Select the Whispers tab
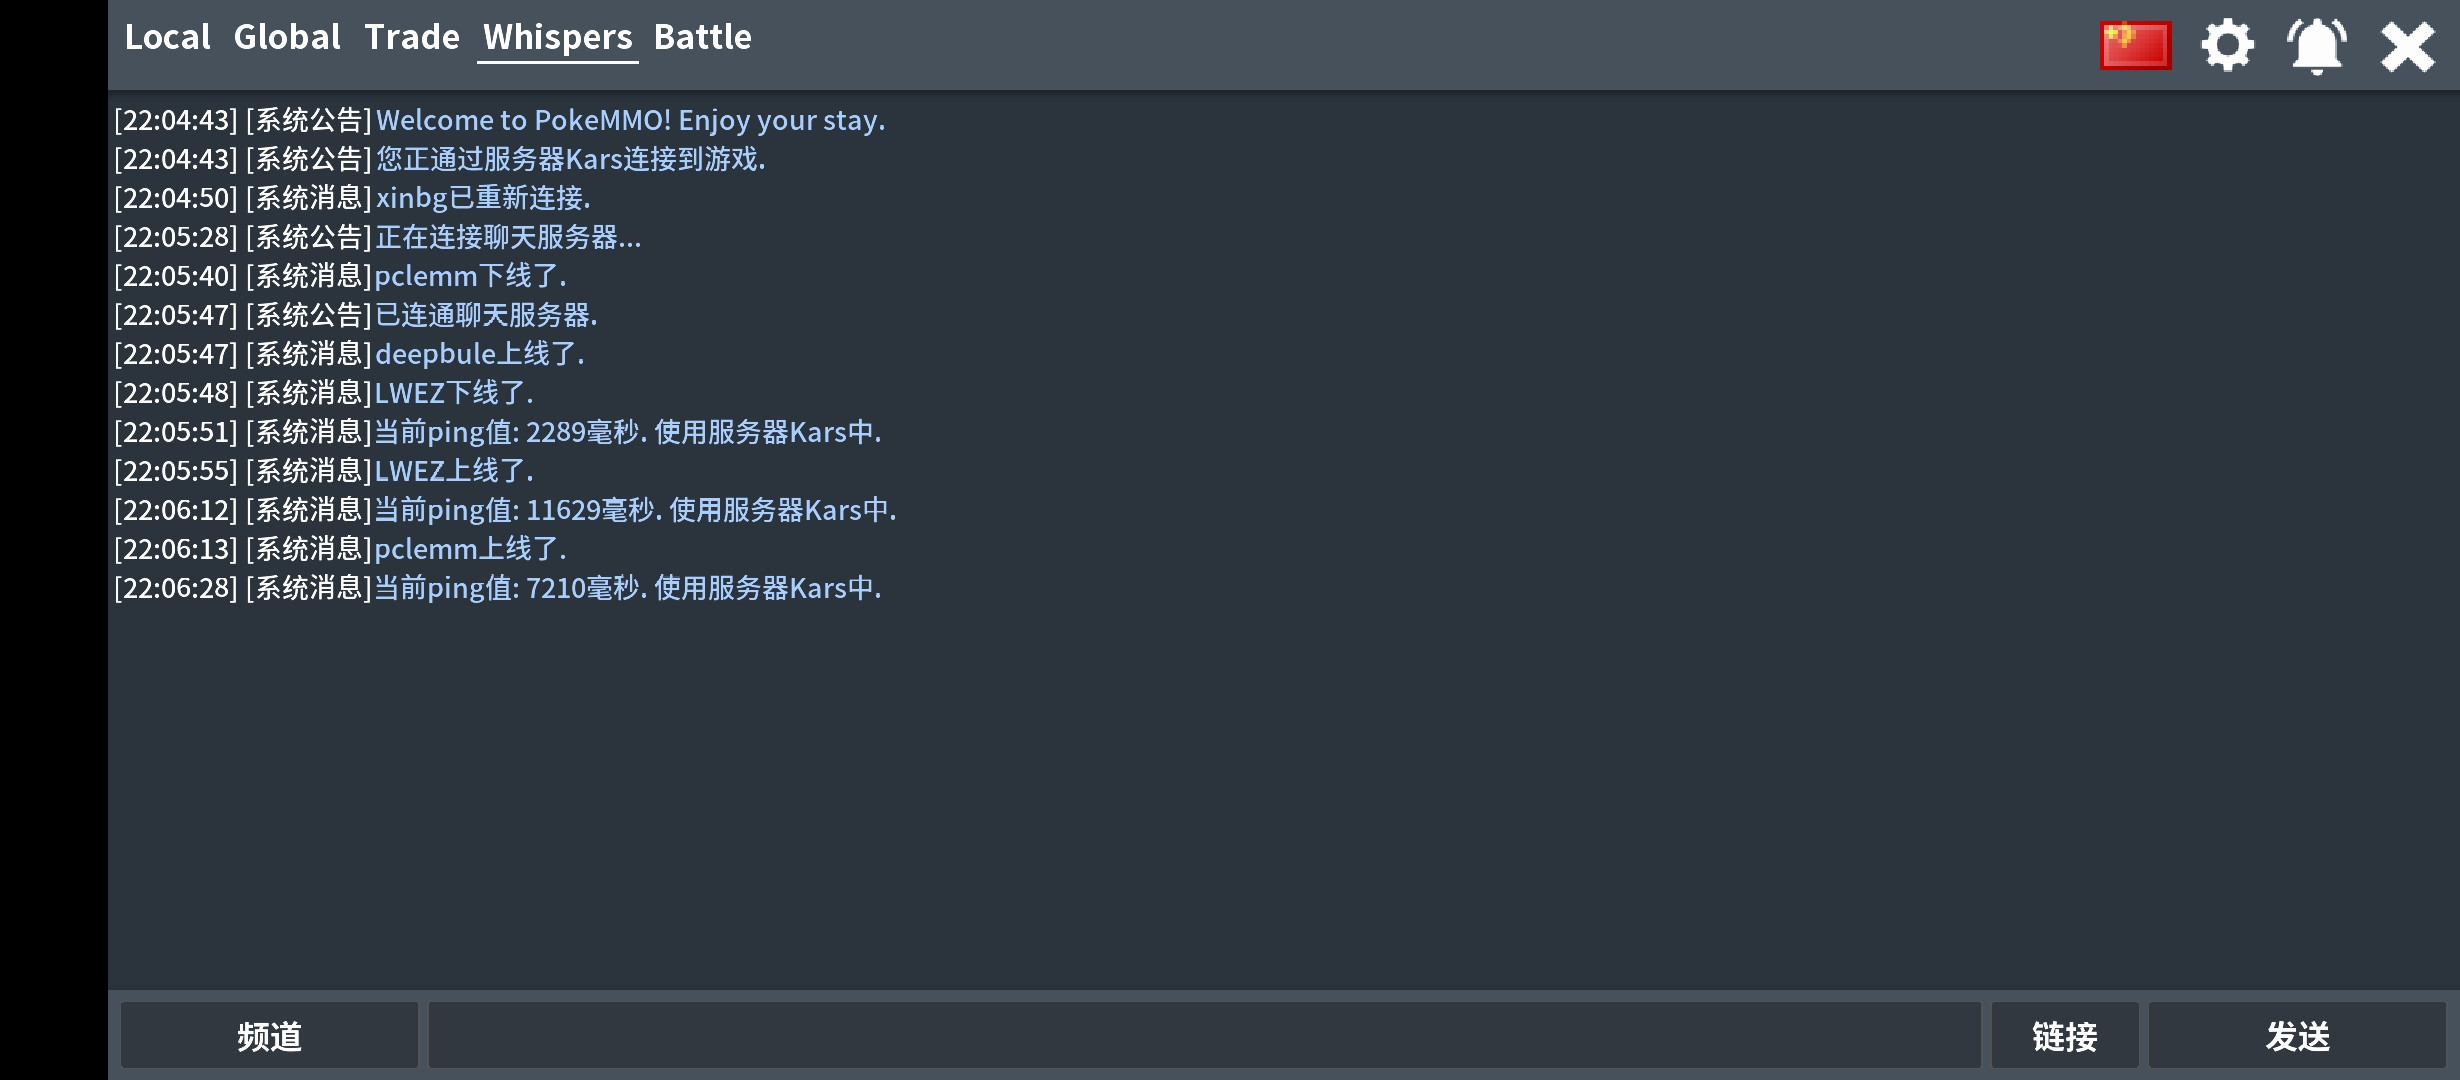The width and height of the screenshot is (2460, 1080). [x=558, y=39]
